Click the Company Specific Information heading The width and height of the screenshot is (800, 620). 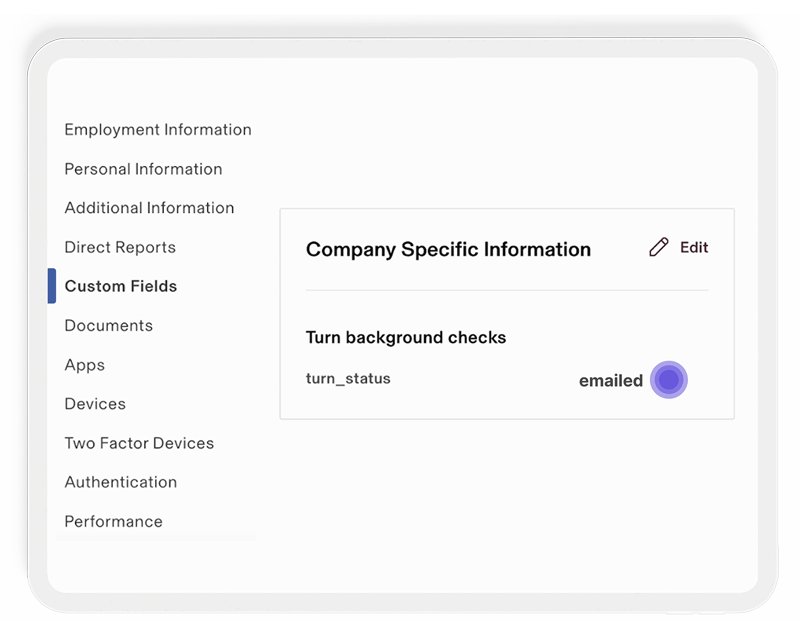448,250
